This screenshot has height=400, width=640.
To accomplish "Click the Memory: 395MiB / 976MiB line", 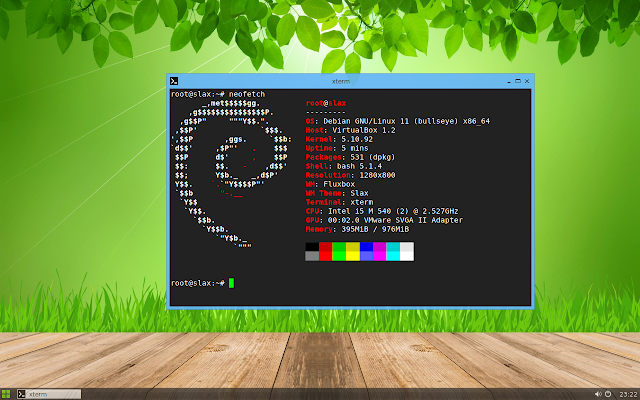I will tap(358, 229).
